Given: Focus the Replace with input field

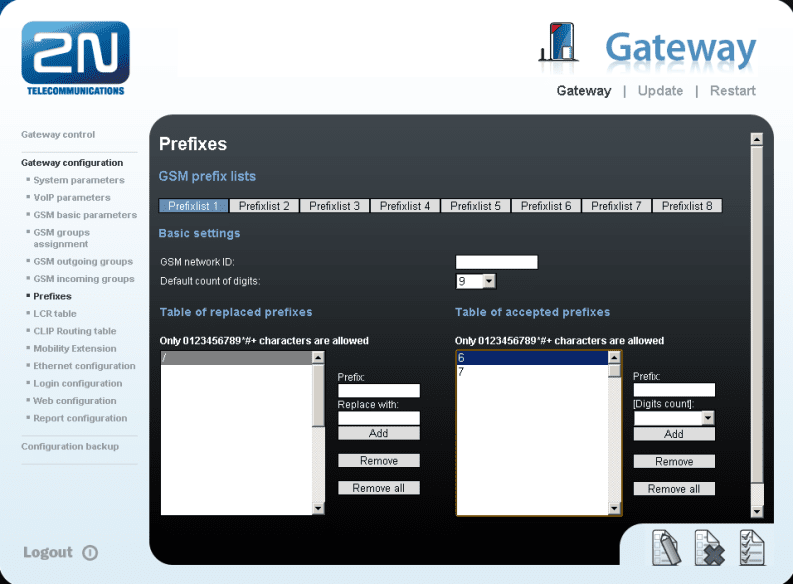Looking at the screenshot, I should [x=379, y=418].
